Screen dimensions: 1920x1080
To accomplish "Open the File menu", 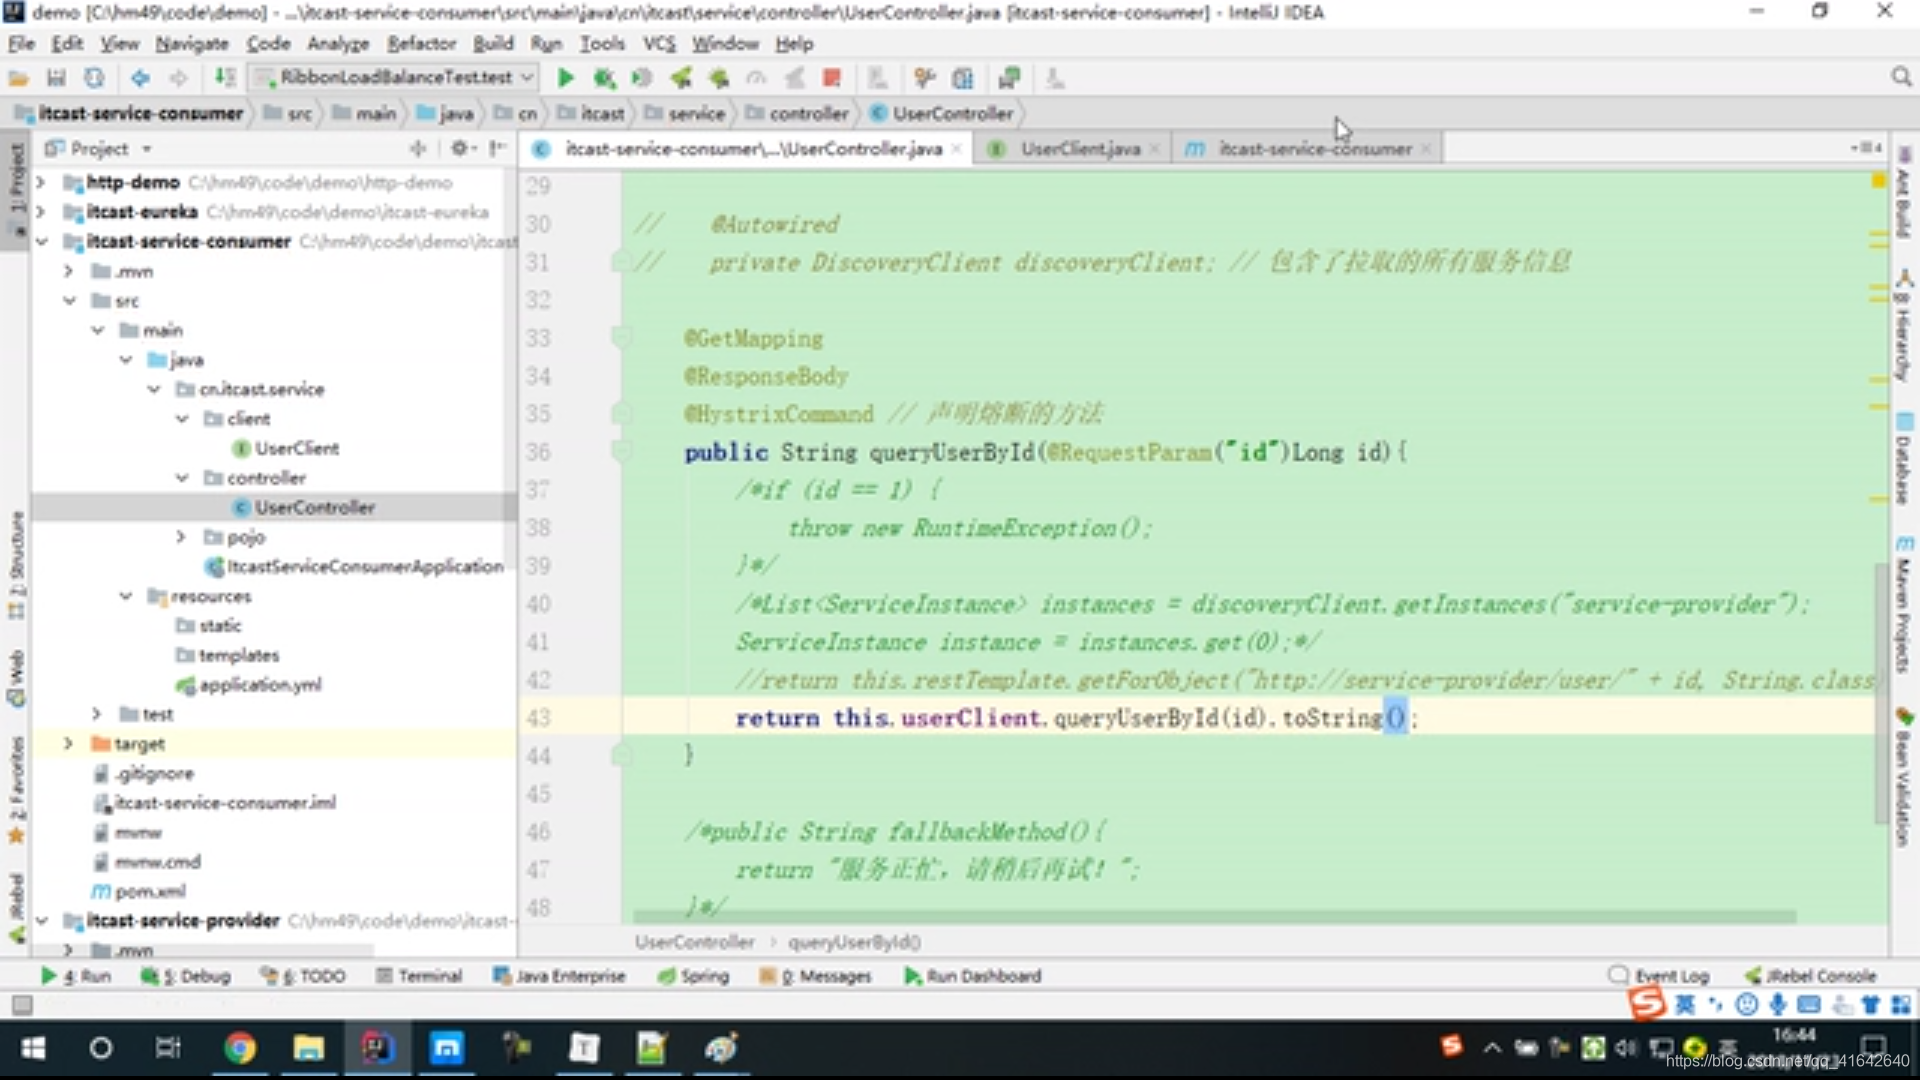I will pyautogui.click(x=21, y=44).
